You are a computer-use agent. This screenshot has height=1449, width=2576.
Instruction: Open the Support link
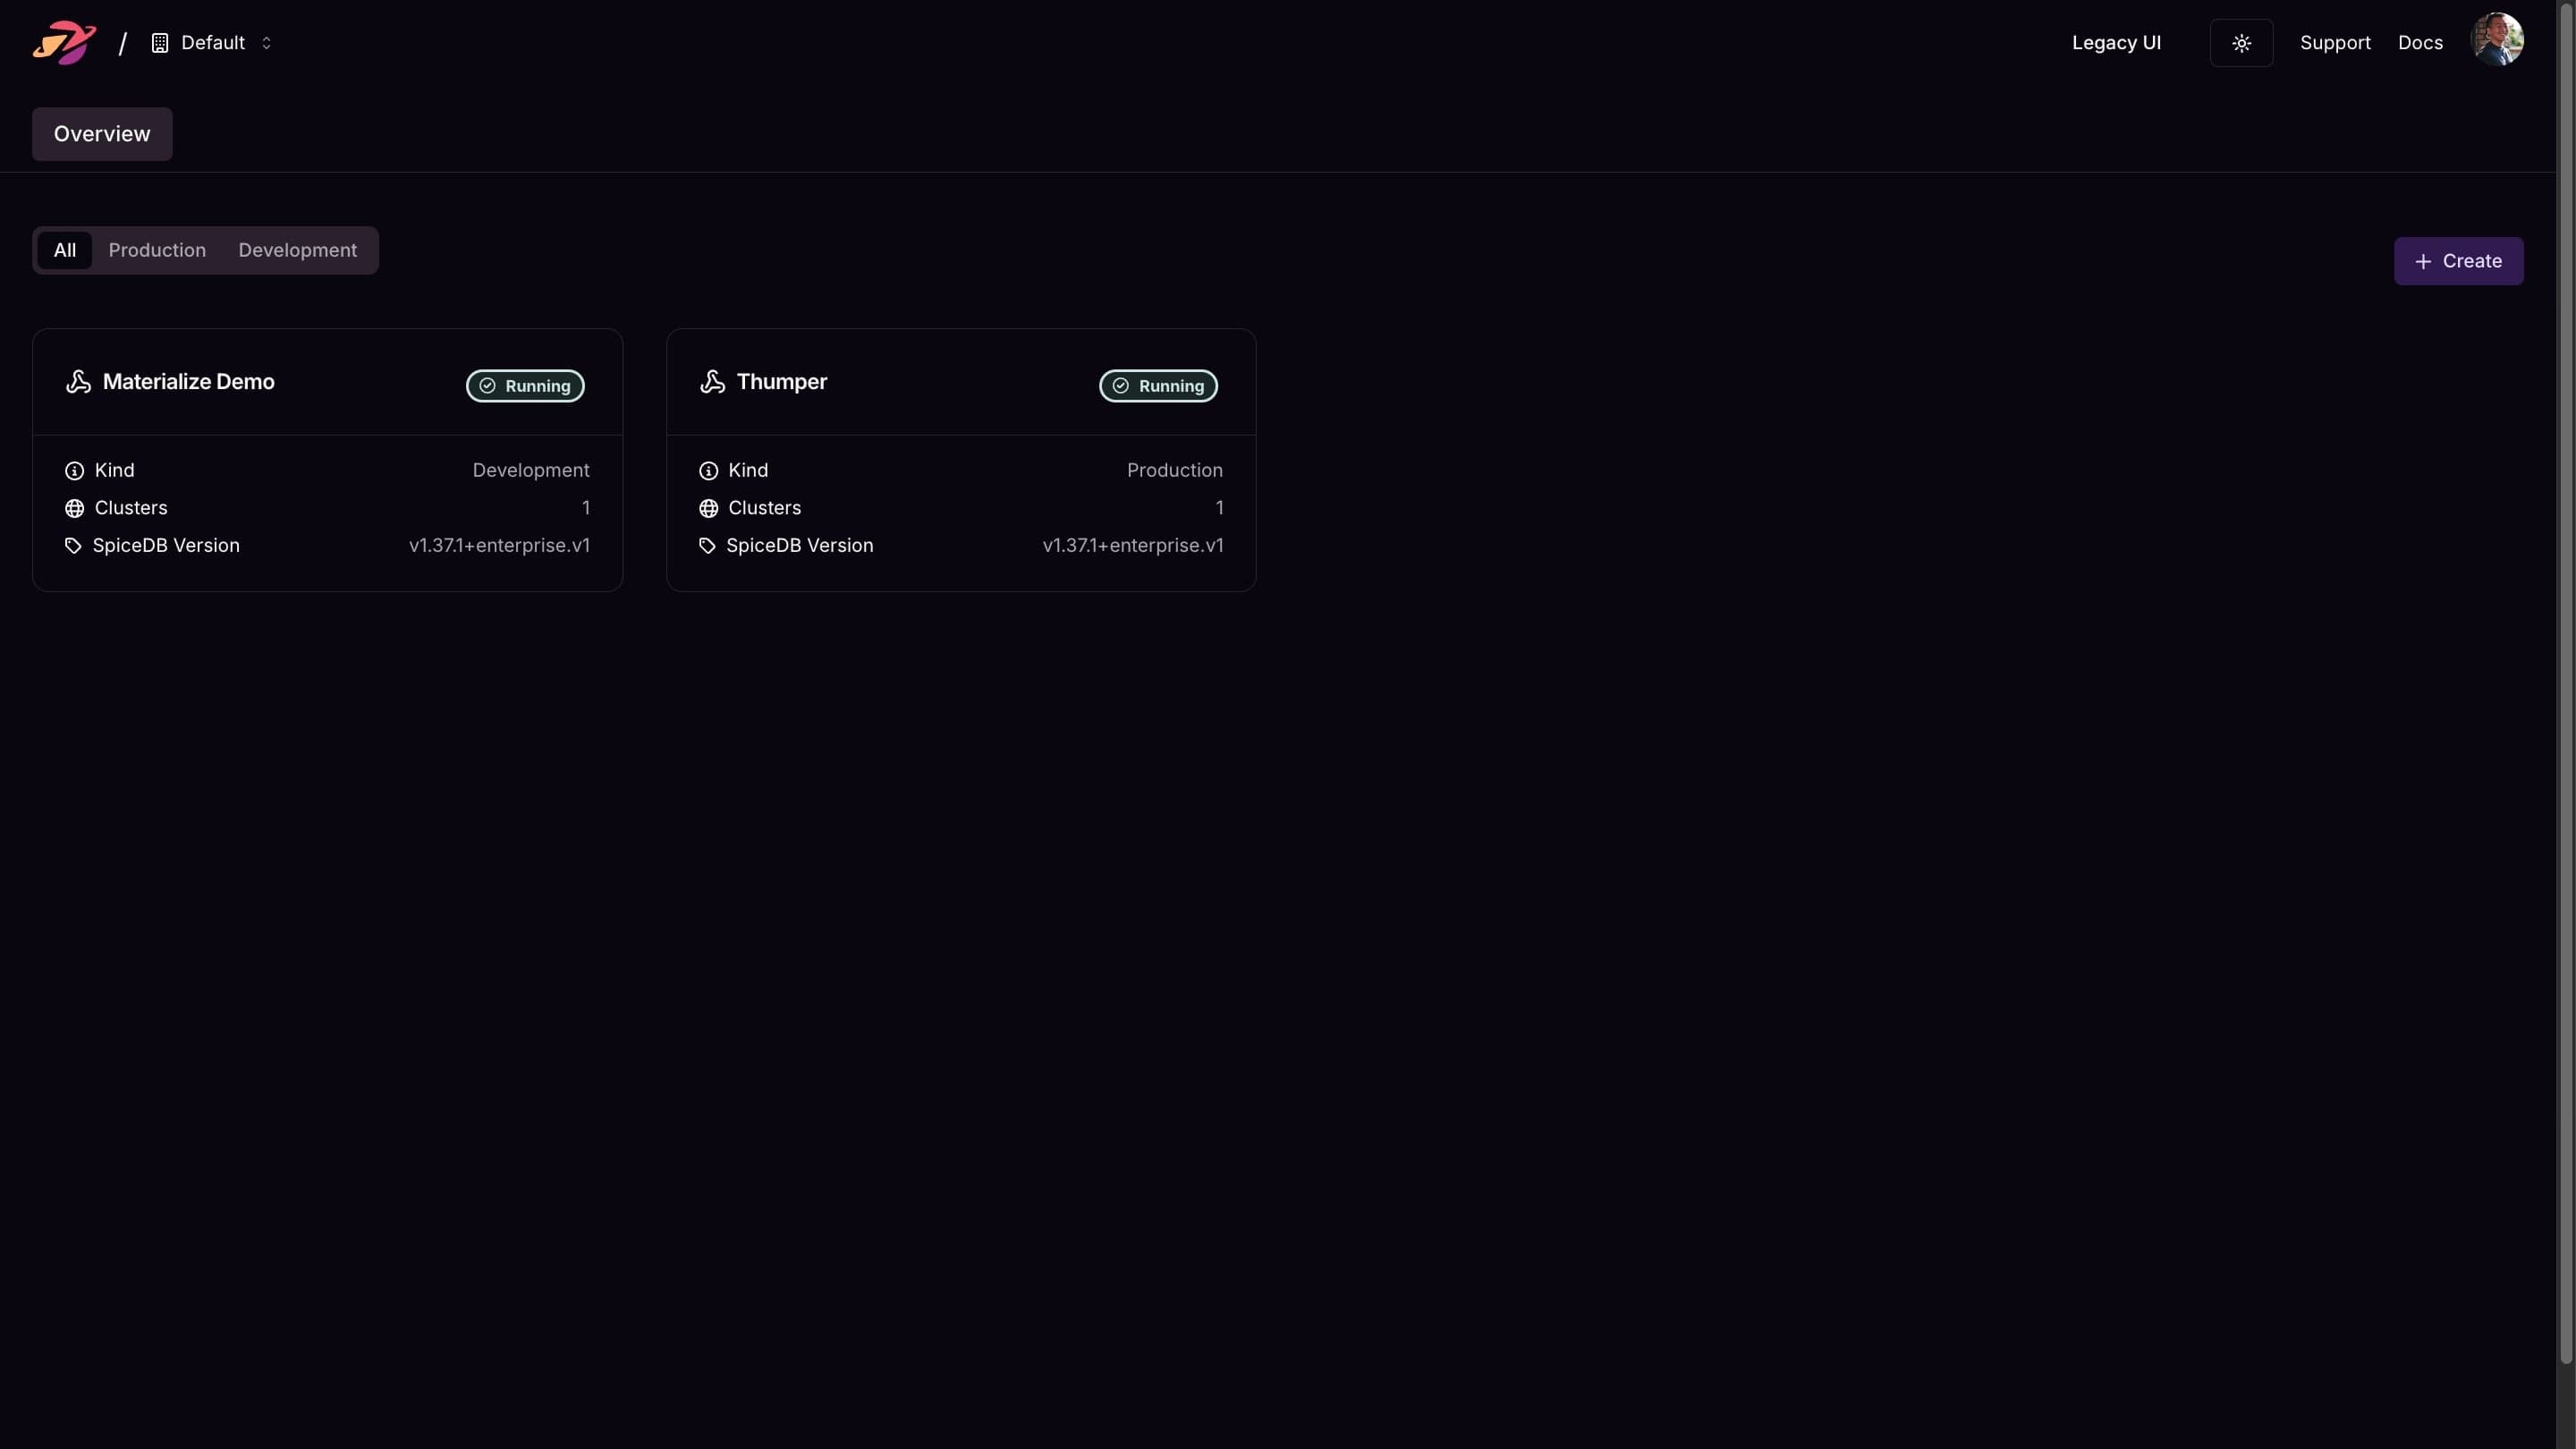[x=2335, y=43]
